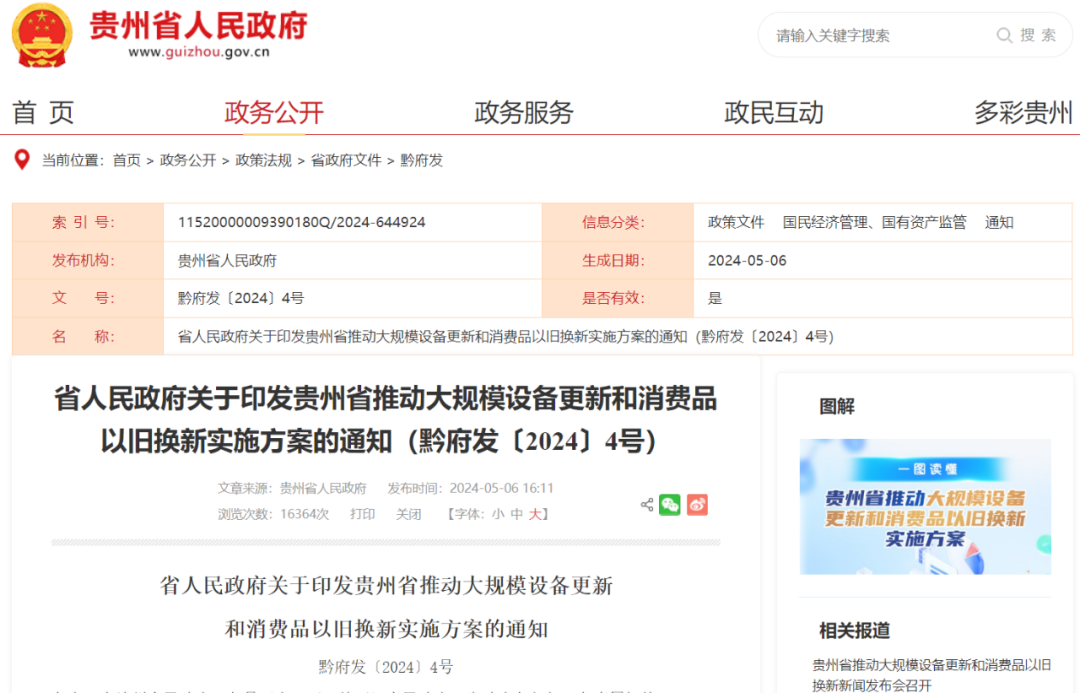This screenshot has width=1080, height=693.
Task: Go to the 多彩贵州 tab
Action: pos(1023,113)
